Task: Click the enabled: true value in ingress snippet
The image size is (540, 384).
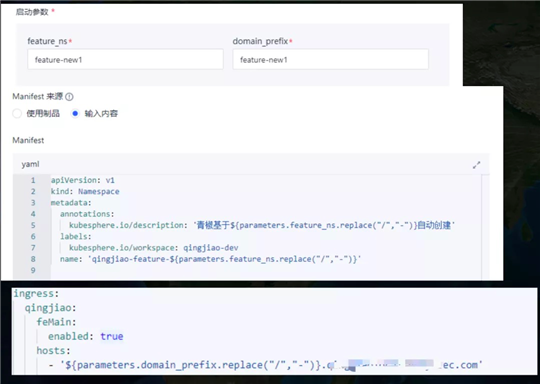Action: click(112, 336)
